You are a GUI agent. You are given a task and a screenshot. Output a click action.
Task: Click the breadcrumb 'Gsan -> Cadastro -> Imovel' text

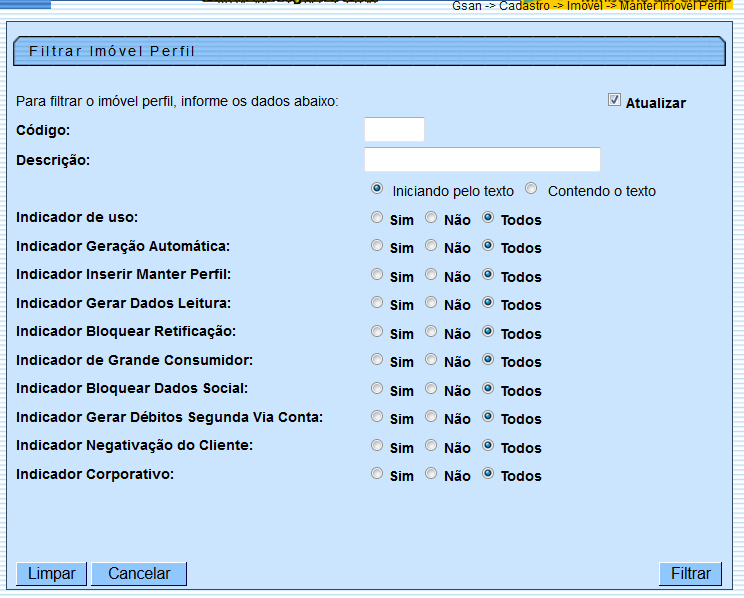527,6
